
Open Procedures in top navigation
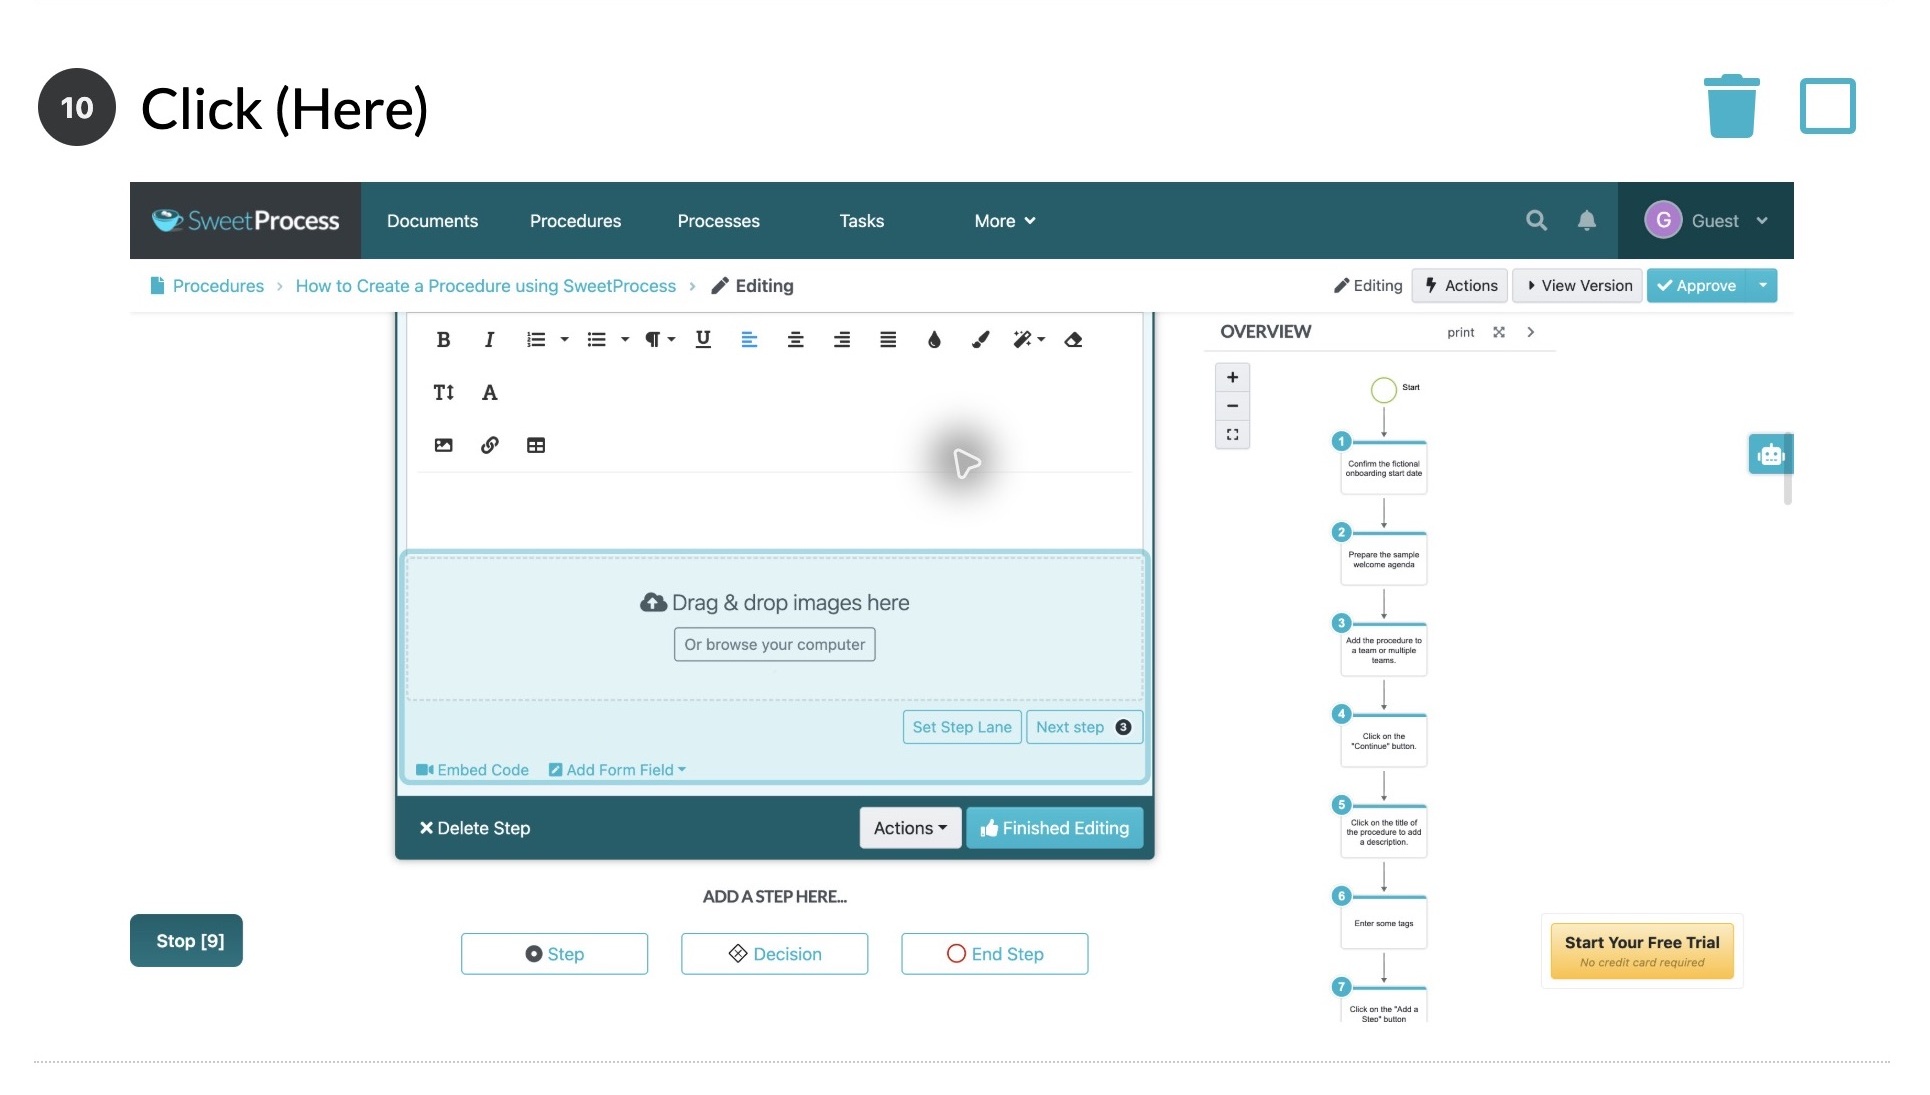[x=575, y=221]
